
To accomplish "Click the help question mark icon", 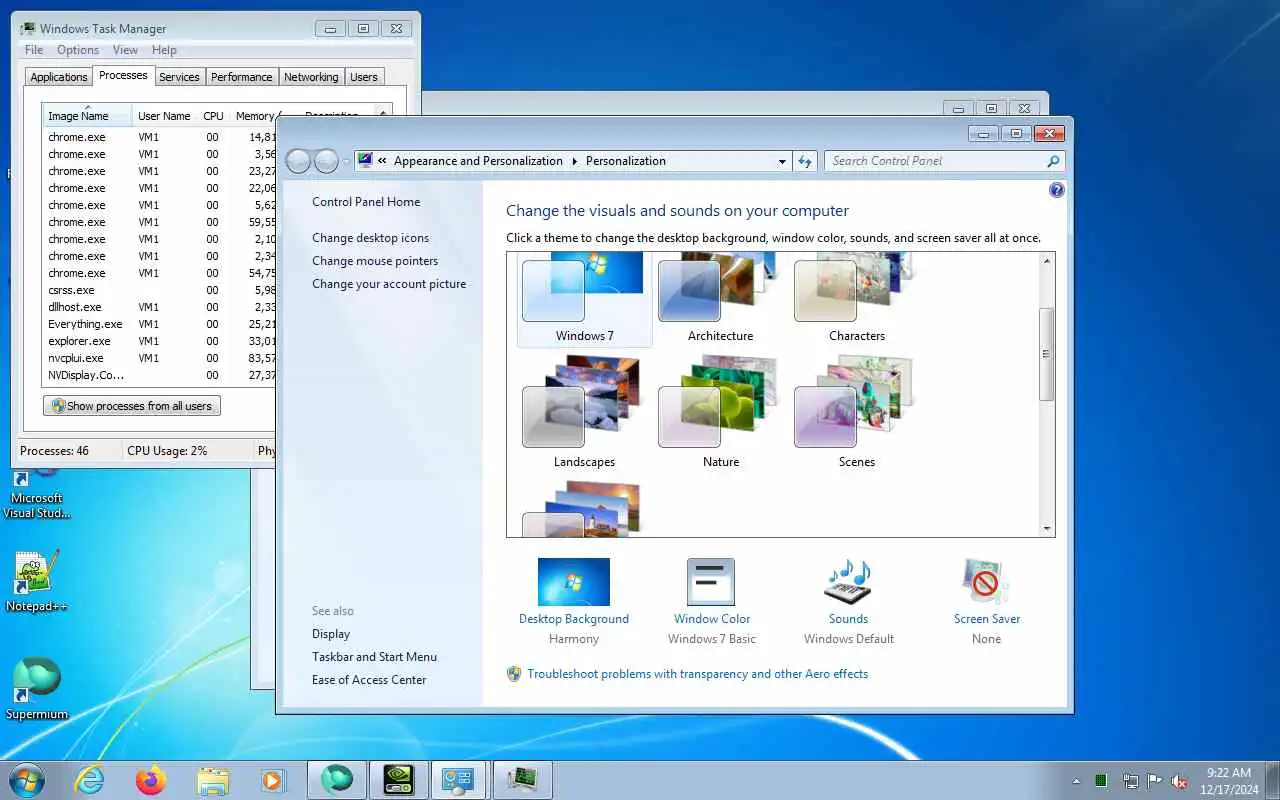I will pyautogui.click(x=1057, y=190).
